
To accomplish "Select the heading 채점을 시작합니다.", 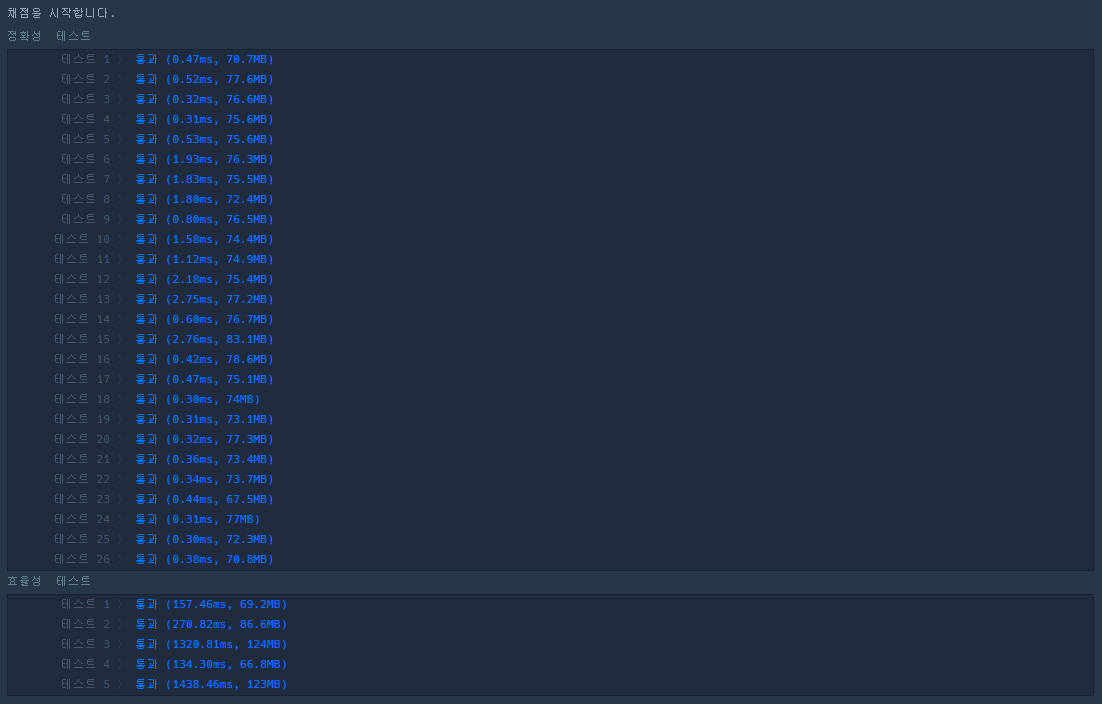I will (61, 13).
